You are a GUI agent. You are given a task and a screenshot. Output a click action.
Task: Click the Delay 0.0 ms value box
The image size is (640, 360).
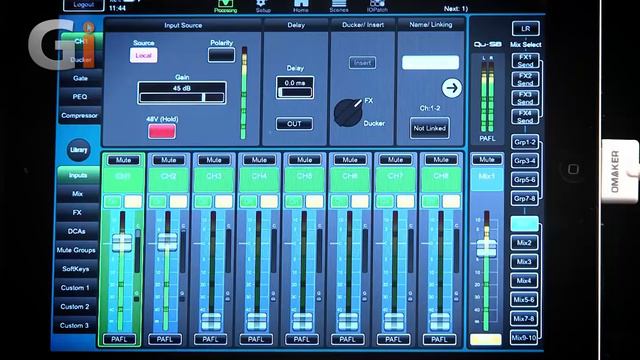[x=295, y=87]
